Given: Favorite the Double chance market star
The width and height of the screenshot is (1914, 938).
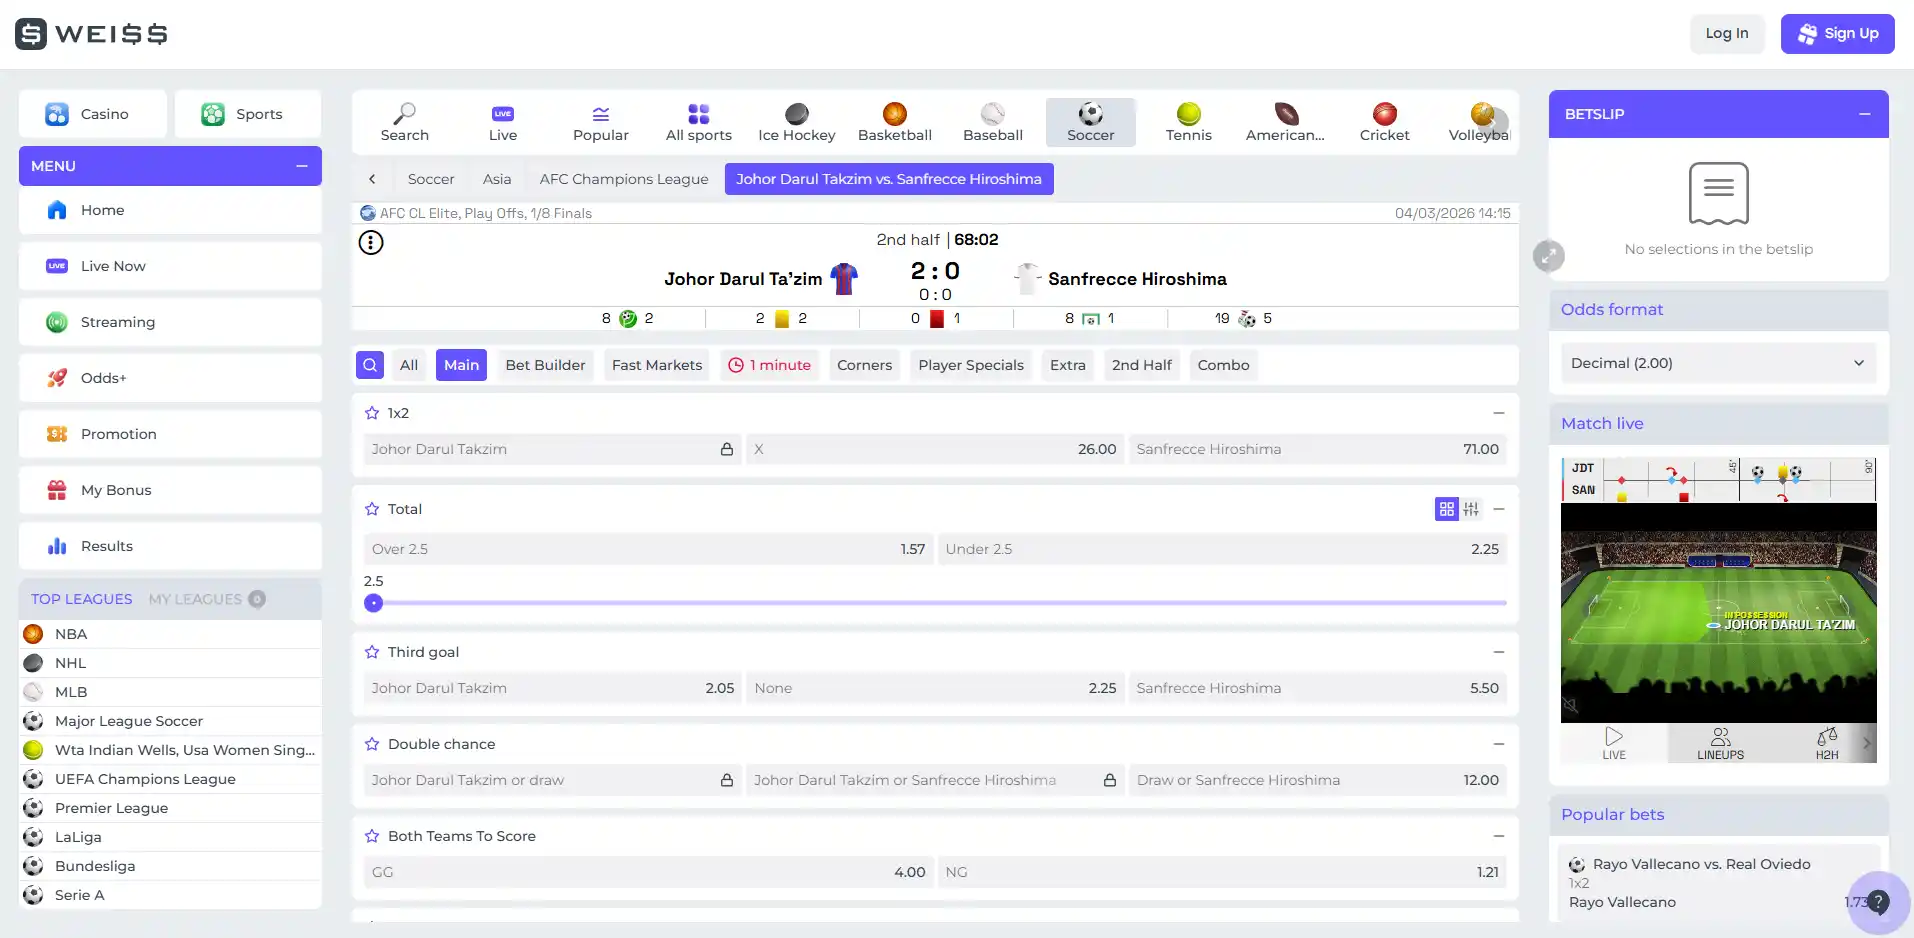Looking at the screenshot, I should coord(372,744).
